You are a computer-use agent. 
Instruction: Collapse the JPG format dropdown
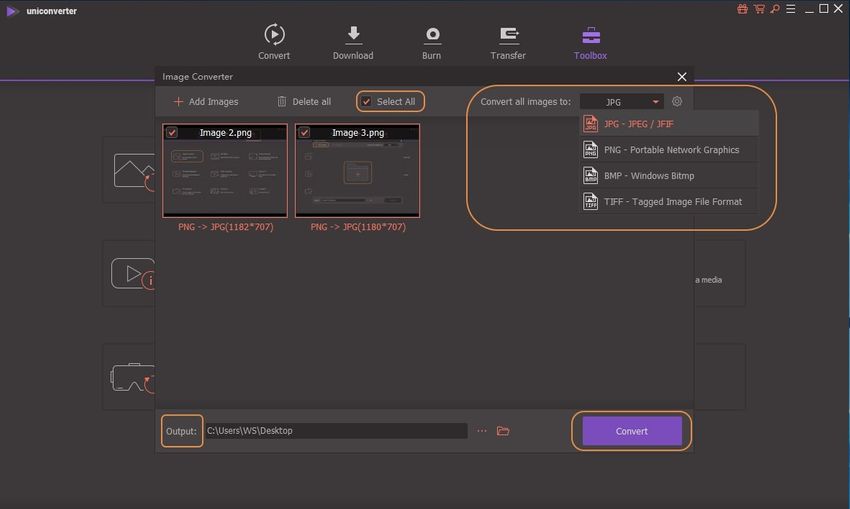[x=656, y=102]
